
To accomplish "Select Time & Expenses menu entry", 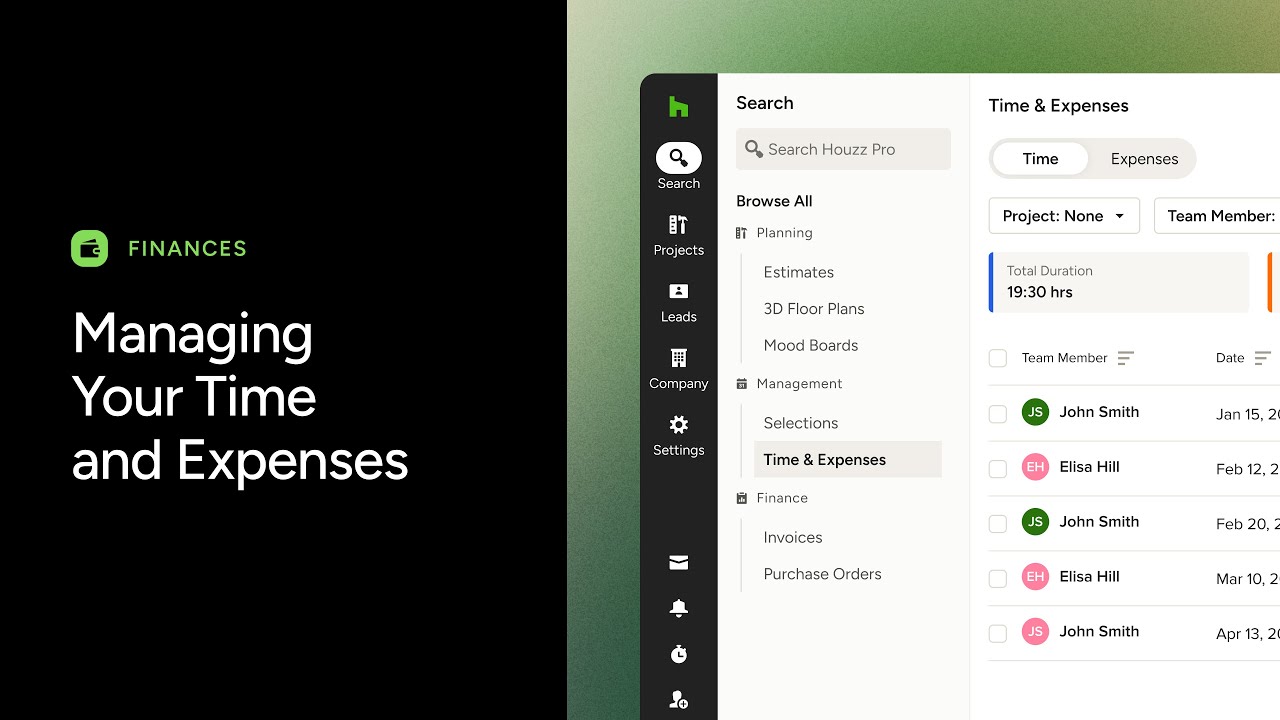I will [848, 460].
